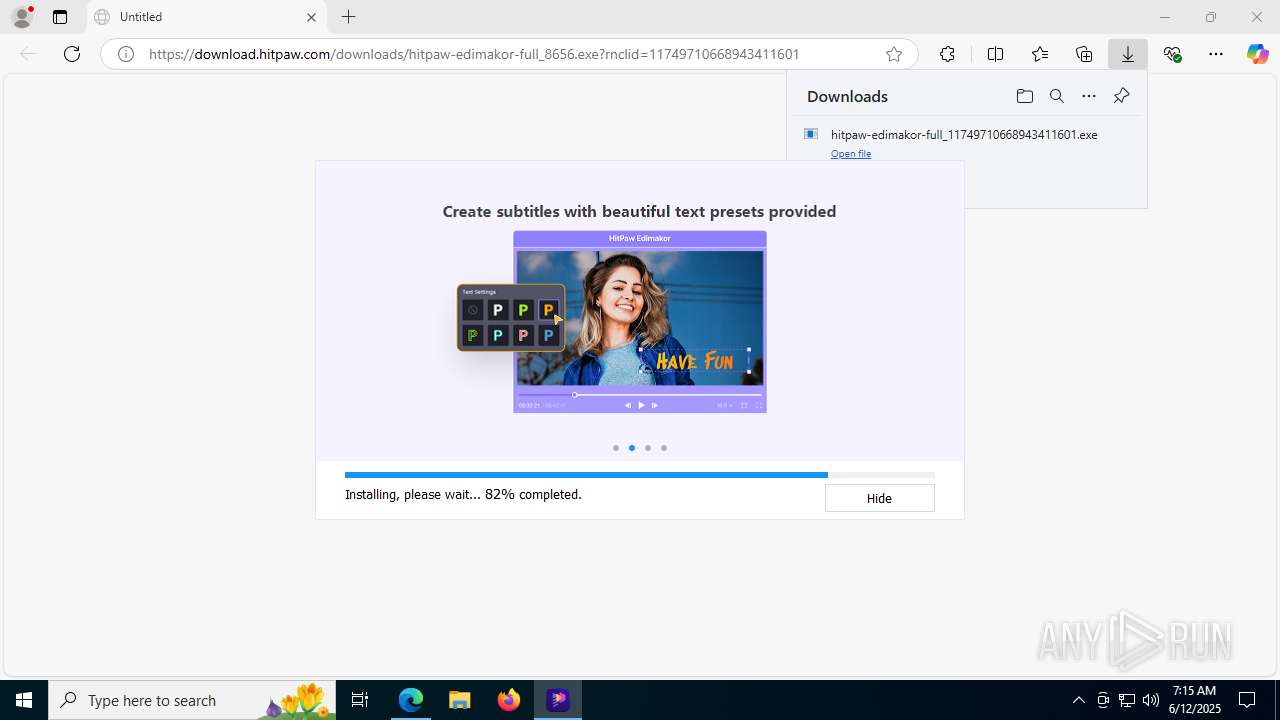Select the fourth carousel dot

pos(664,448)
